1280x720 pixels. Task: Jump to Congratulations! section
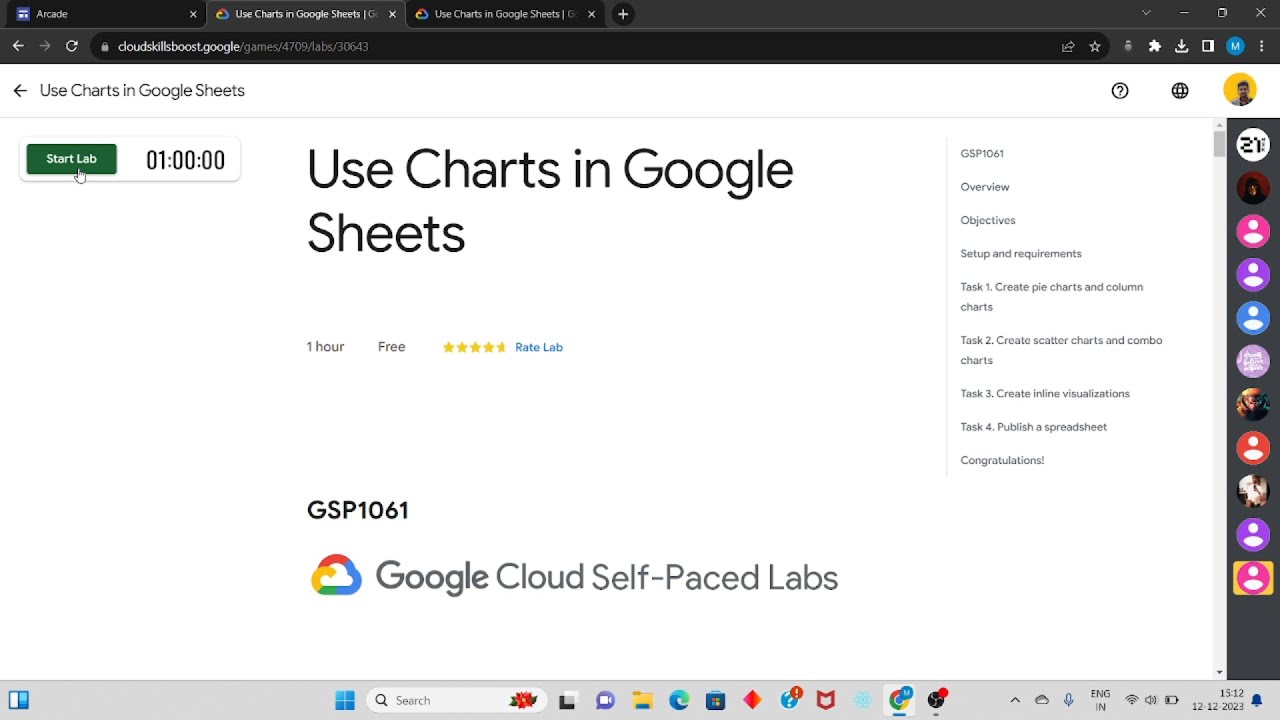coord(1002,460)
